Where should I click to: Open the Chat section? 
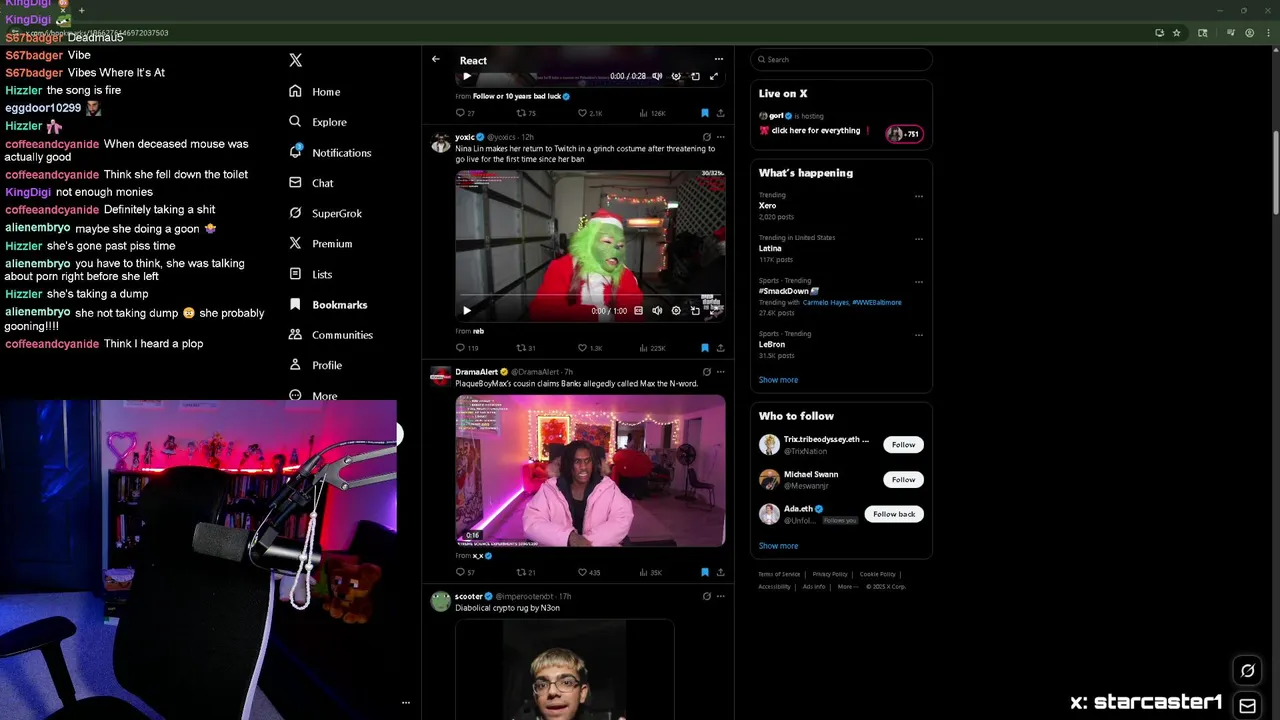tap(311, 183)
